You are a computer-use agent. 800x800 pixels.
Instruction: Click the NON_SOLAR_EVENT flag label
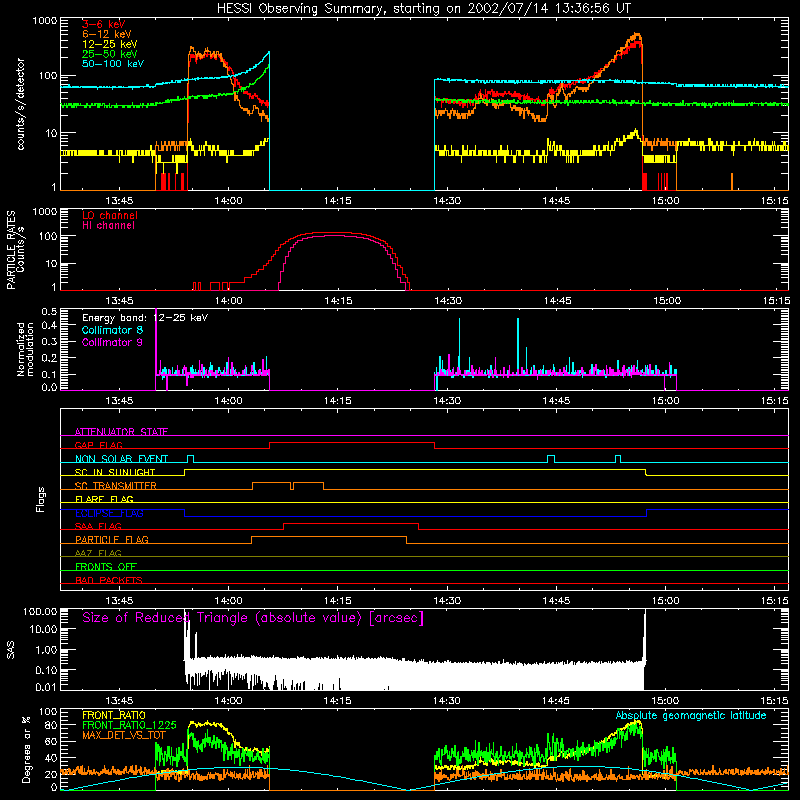click(x=121, y=459)
